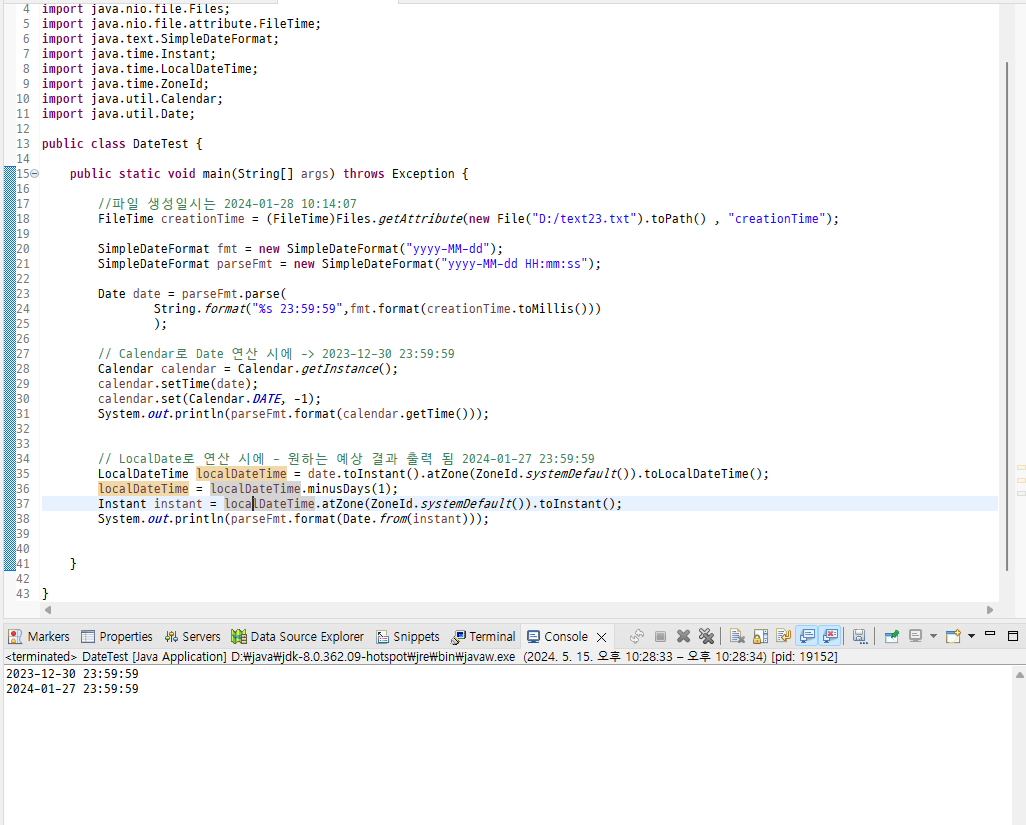Click the Console scroll up arrow
This screenshot has height=825, width=1026.
click(1019, 675)
